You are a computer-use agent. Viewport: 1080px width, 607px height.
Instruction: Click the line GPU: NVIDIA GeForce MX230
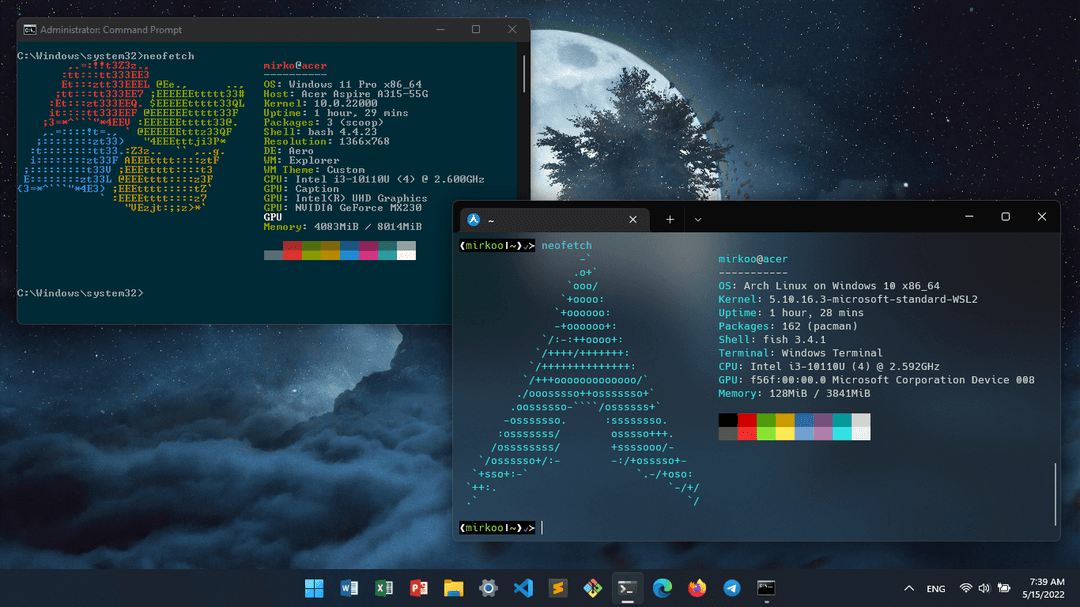click(342, 207)
